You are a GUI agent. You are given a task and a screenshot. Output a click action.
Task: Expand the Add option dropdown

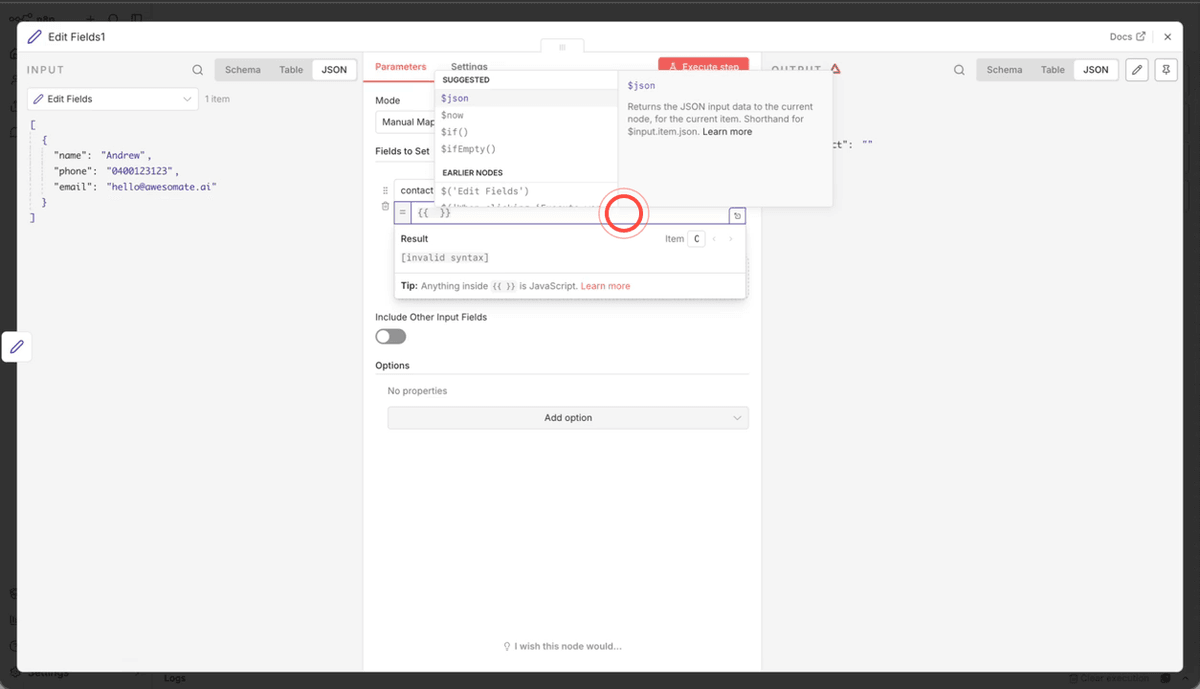coord(568,418)
